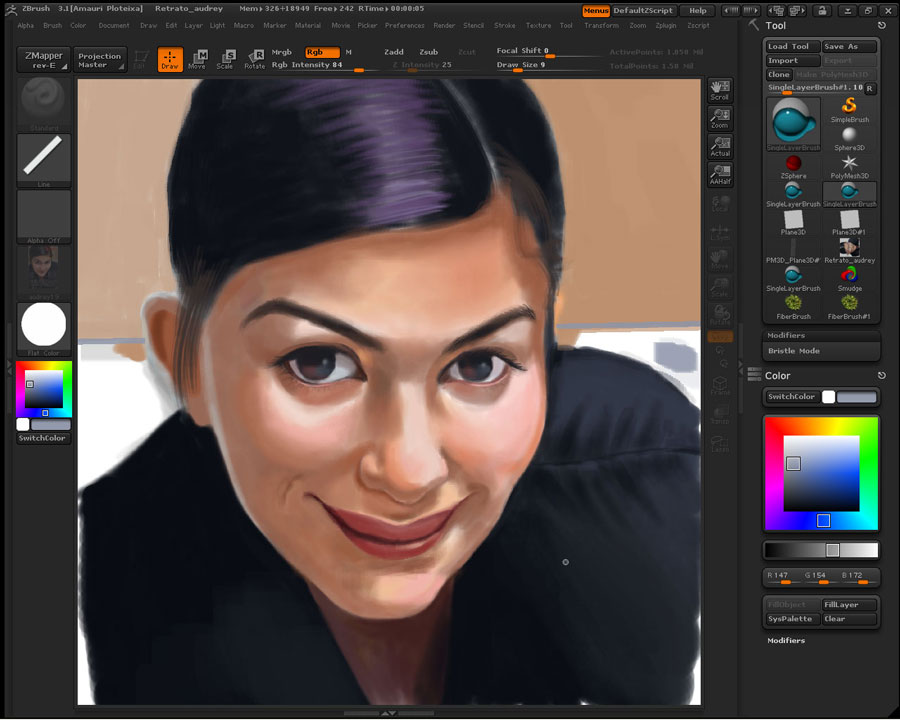The image size is (900, 720).
Task: Click the Color palette reload arrow icon
Action: pos(882,376)
